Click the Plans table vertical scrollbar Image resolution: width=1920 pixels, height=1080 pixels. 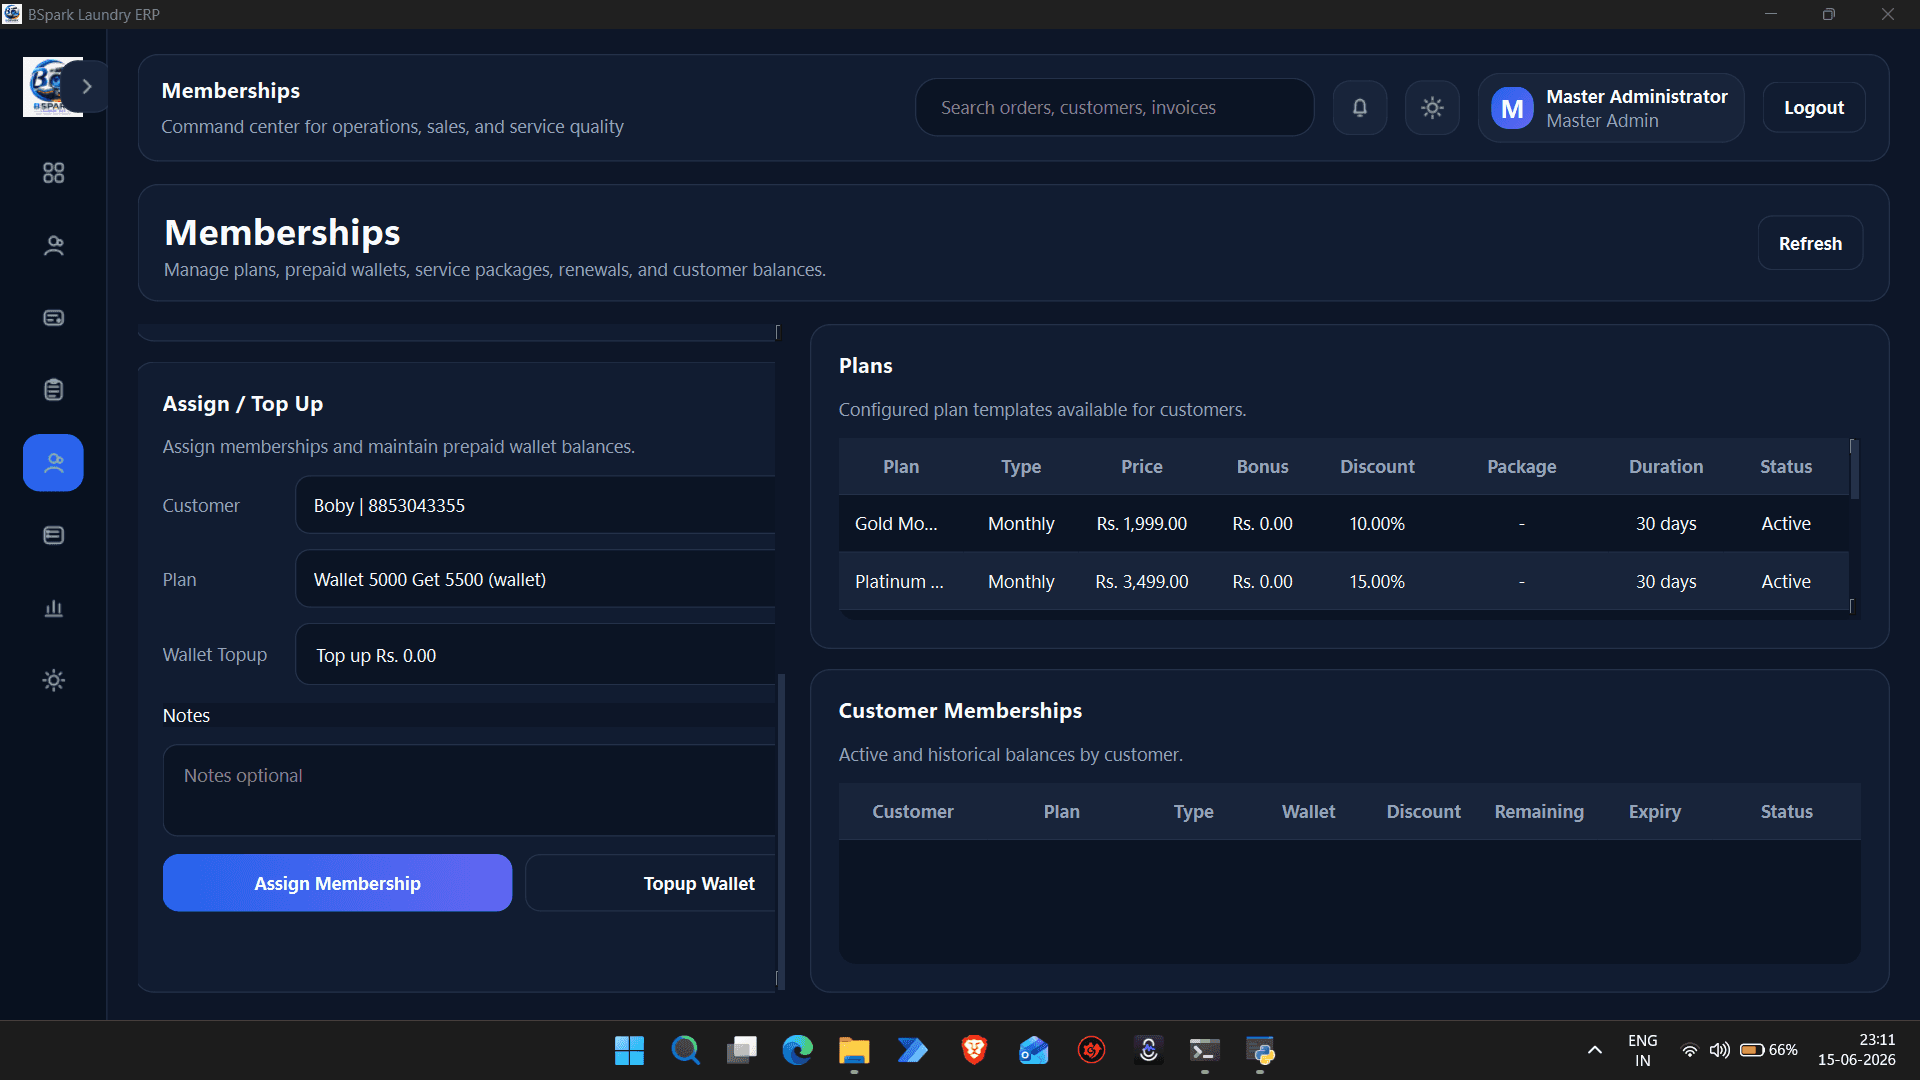click(1855, 470)
